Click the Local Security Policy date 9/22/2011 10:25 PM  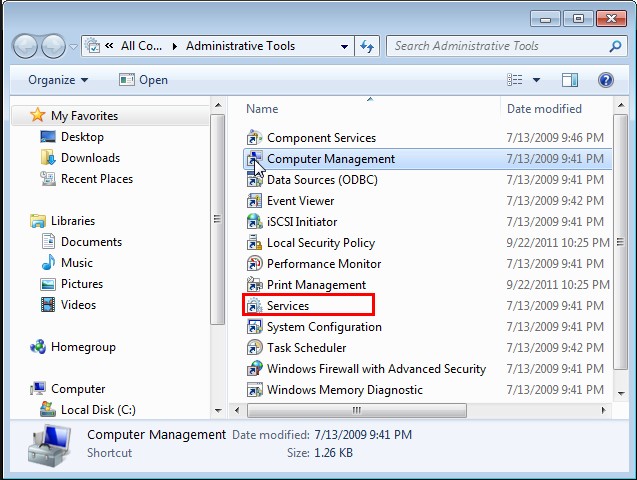tap(558, 243)
